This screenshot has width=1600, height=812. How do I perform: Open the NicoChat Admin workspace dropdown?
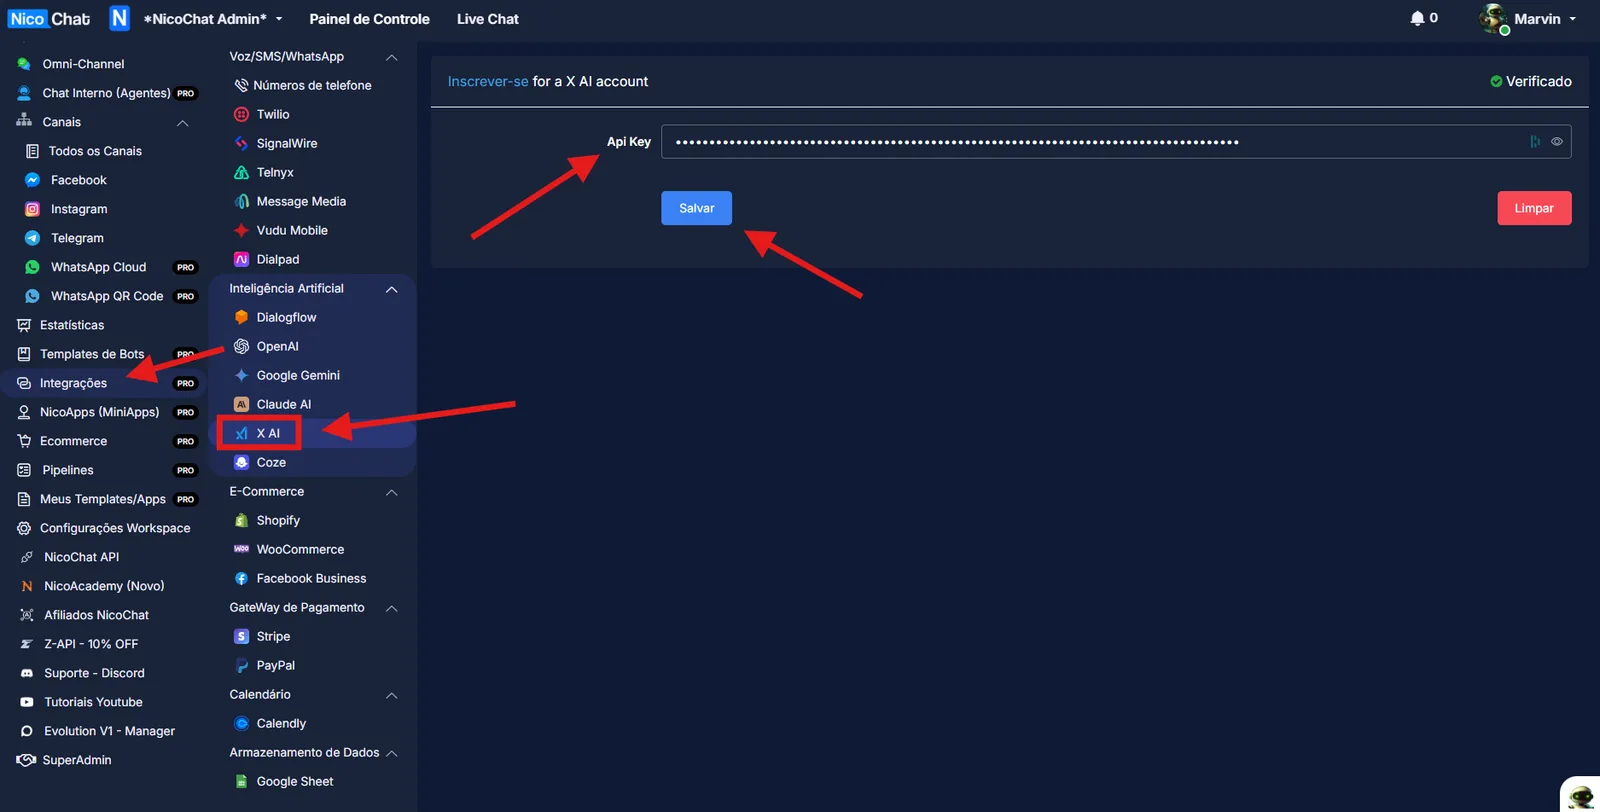(x=212, y=19)
